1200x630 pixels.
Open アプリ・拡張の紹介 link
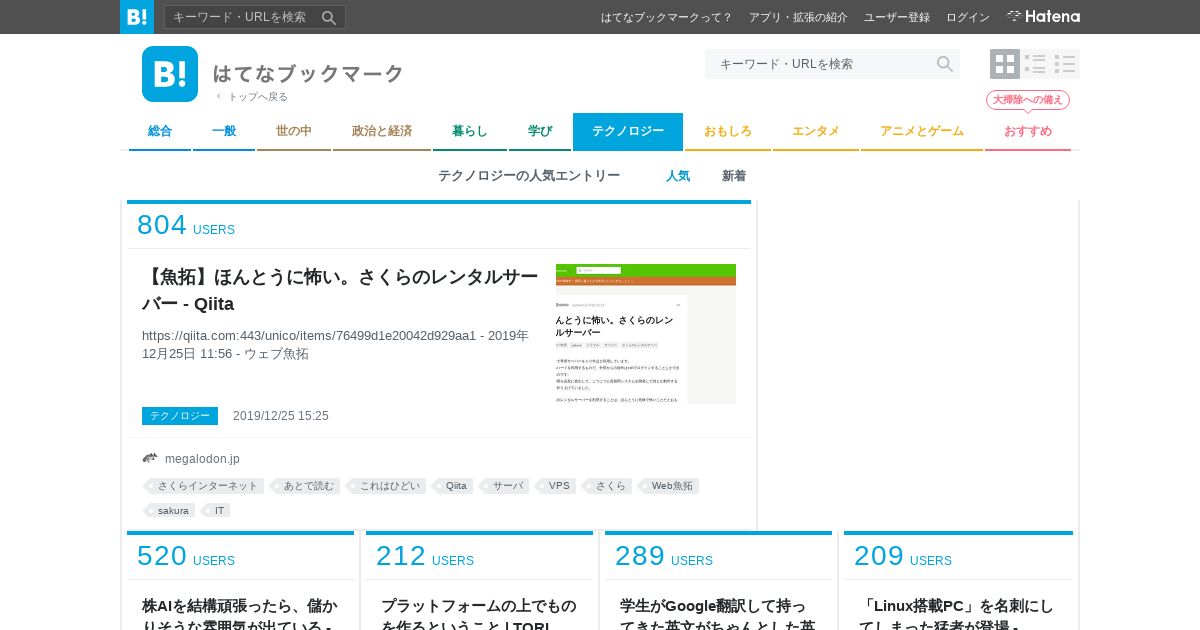798,17
